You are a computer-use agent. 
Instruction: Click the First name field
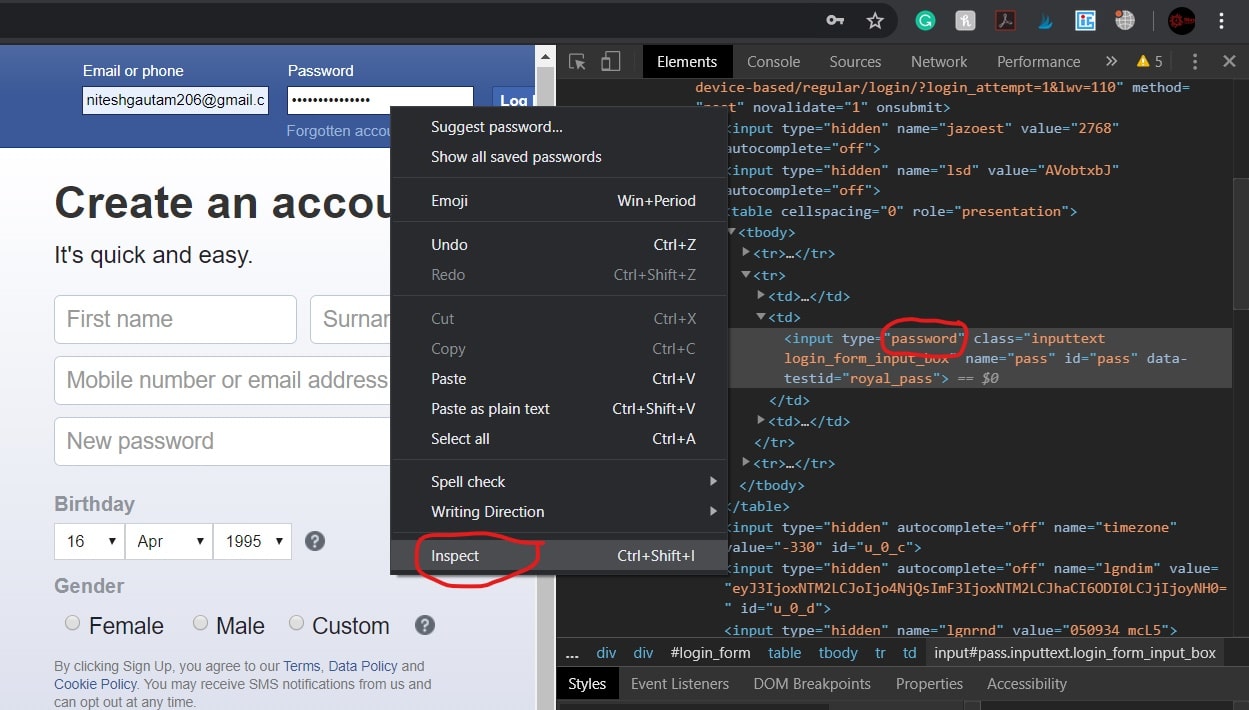pyautogui.click(x=175, y=320)
